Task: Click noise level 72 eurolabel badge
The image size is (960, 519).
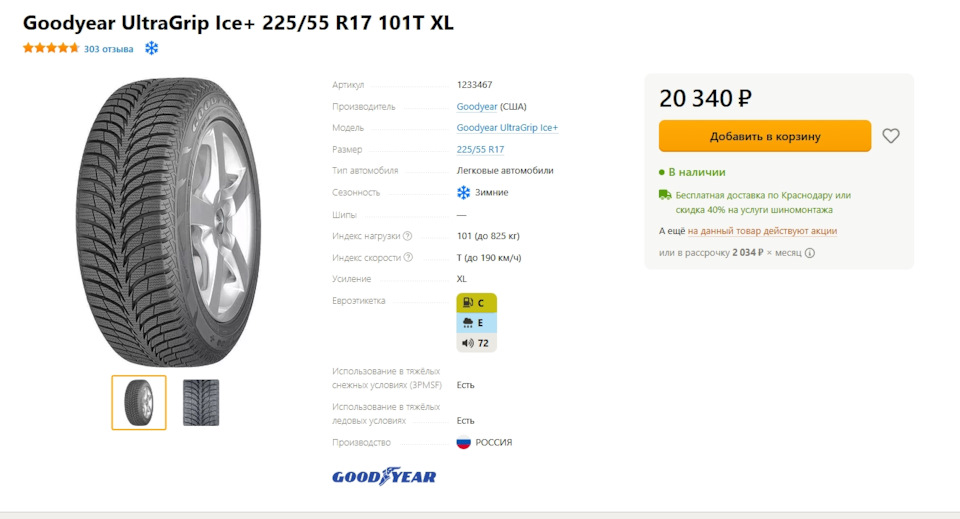Action: click(476, 343)
